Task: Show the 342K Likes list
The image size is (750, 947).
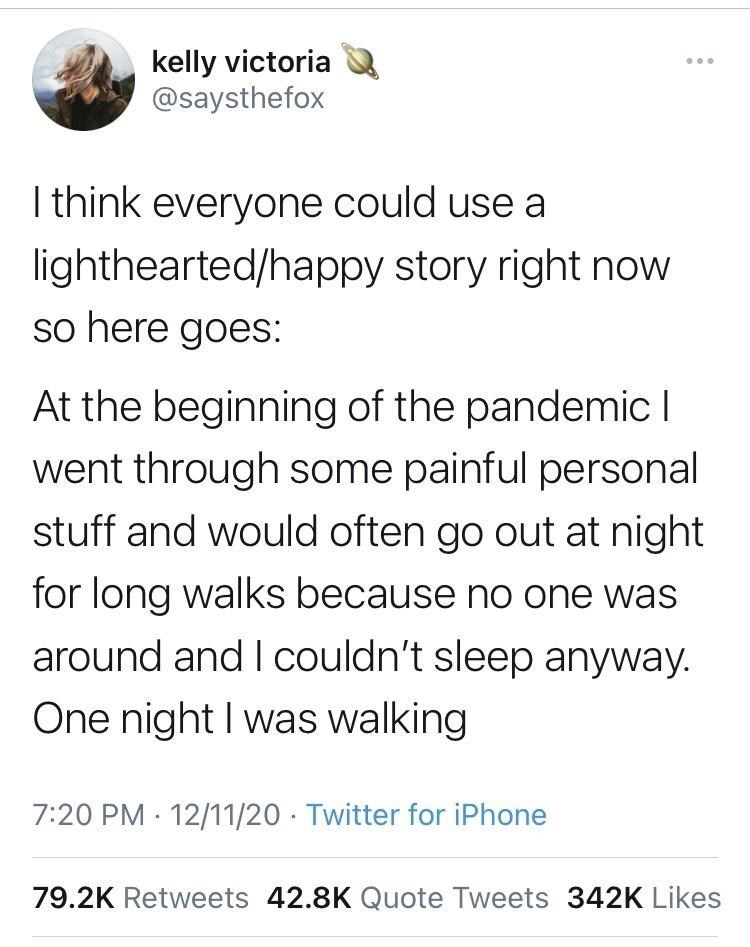Action: pos(643,898)
